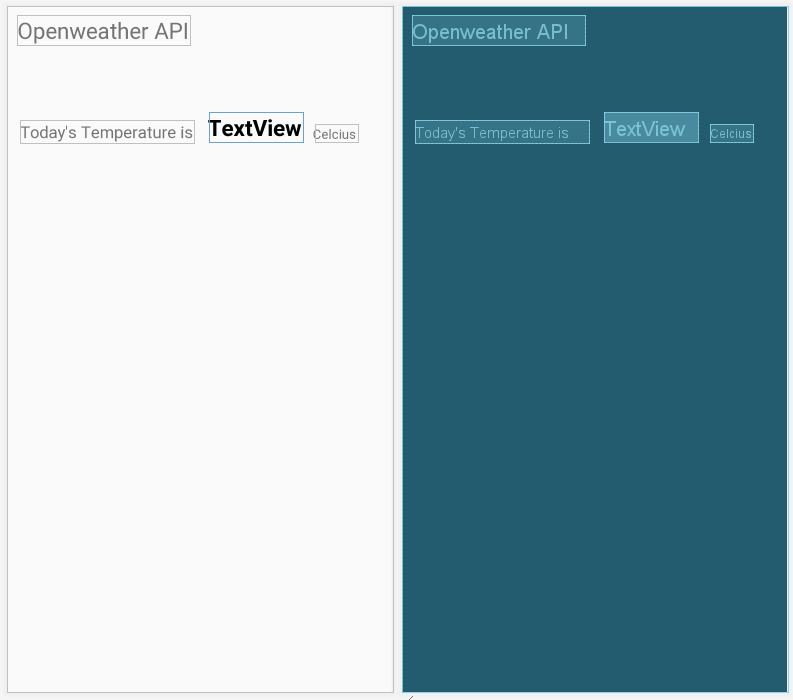Screen dimensions: 793x700
Task: Select the Openweather API title in blueprint view
Action: pyautogui.click(x=498, y=31)
